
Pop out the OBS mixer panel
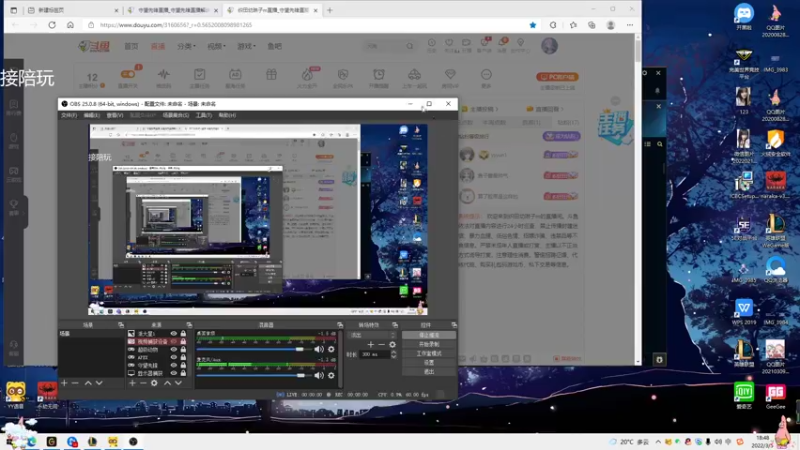340,324
